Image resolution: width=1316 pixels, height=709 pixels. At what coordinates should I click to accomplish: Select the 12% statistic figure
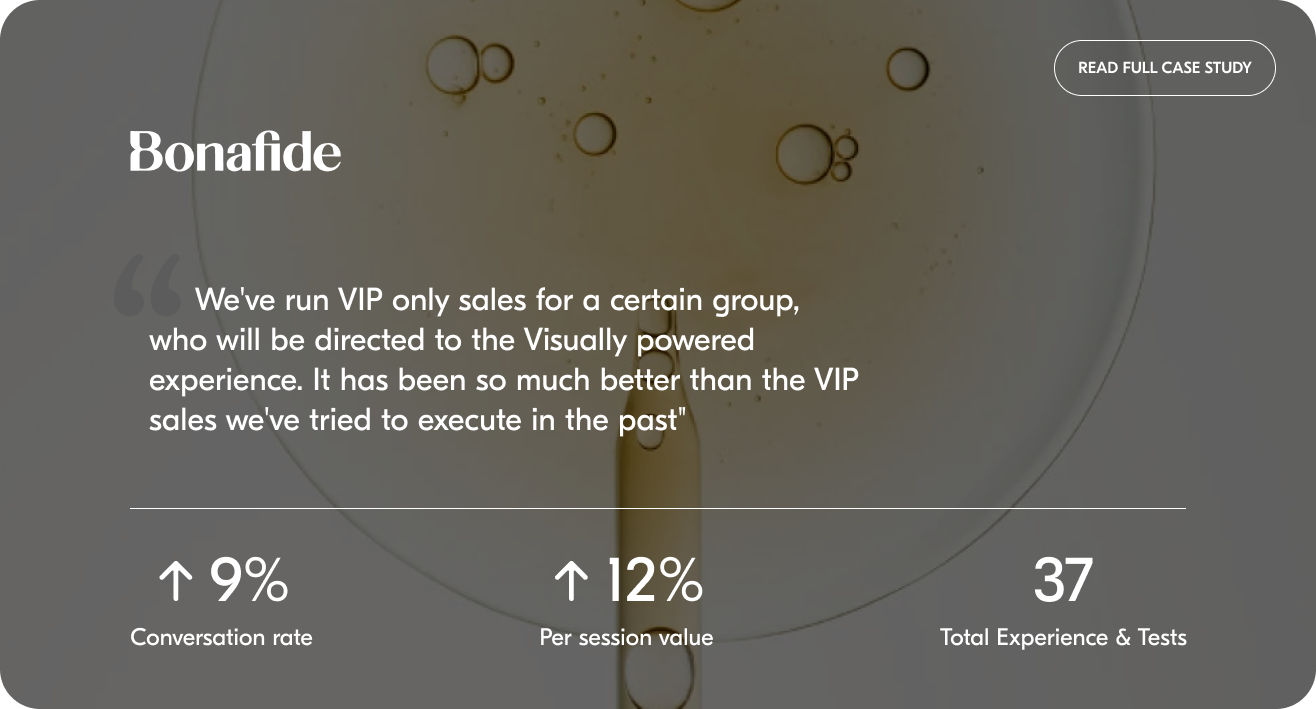tap(654, 581)
